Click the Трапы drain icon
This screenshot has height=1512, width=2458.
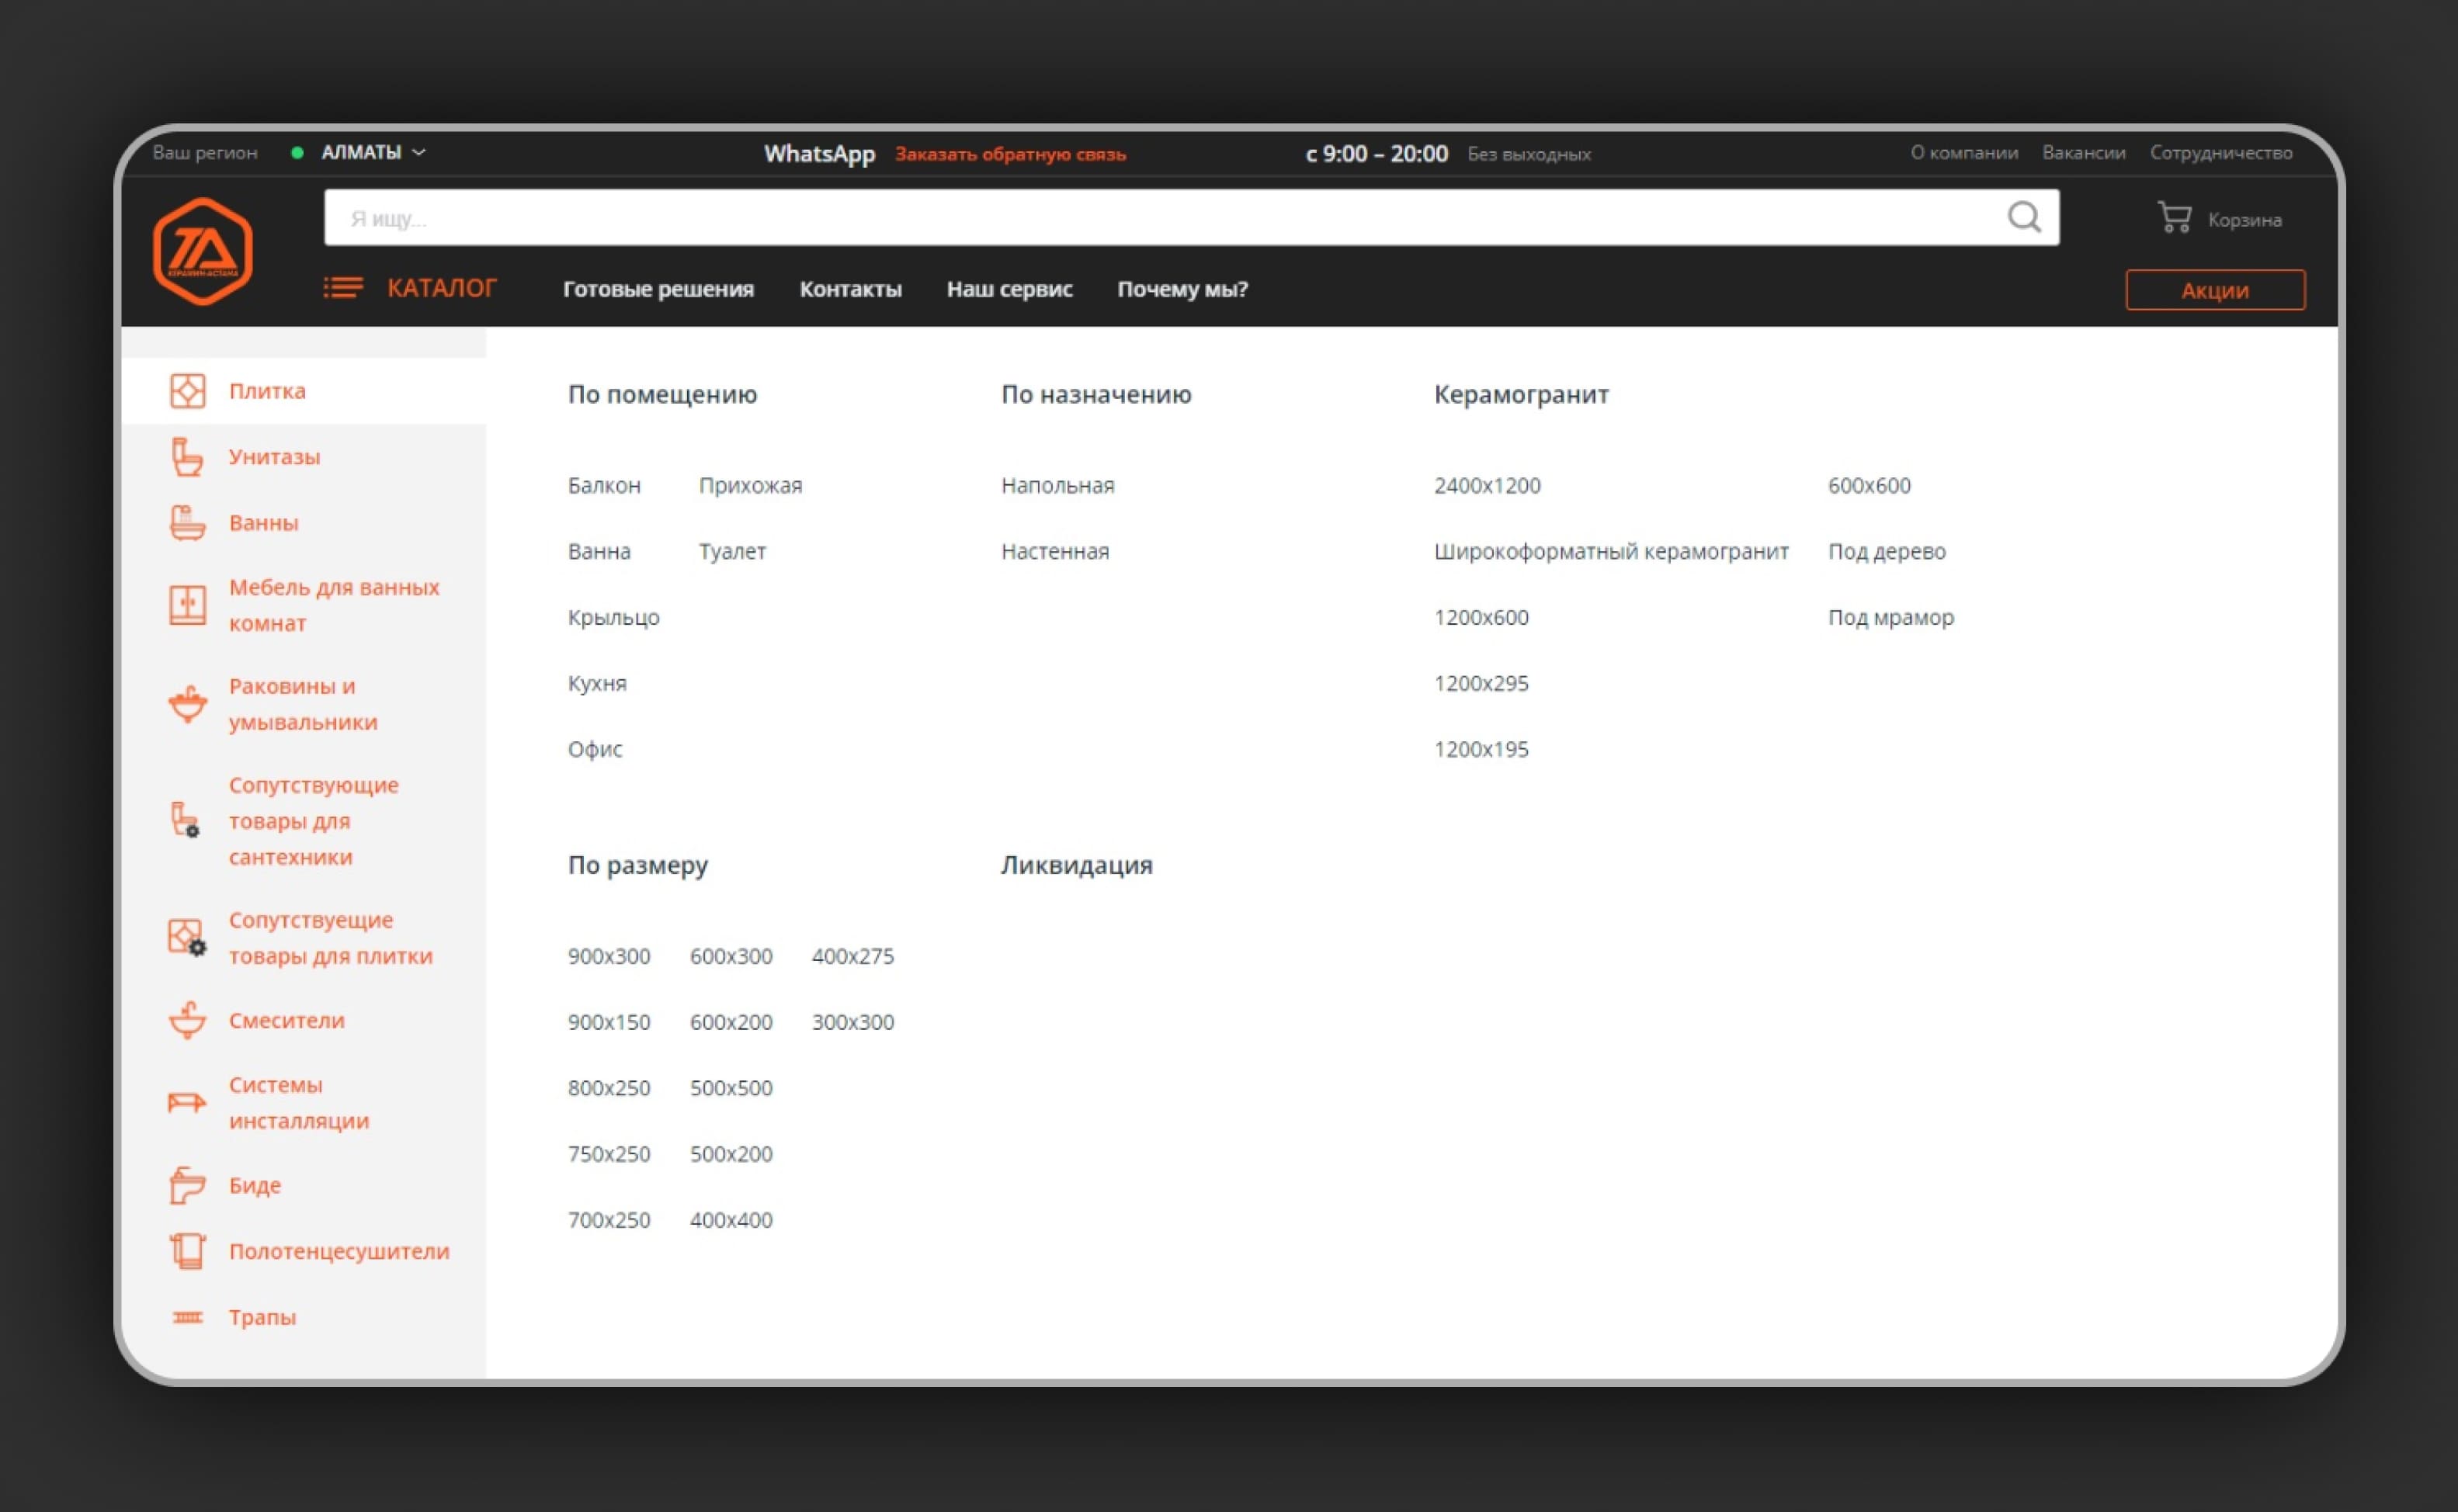pos(187,1317)
